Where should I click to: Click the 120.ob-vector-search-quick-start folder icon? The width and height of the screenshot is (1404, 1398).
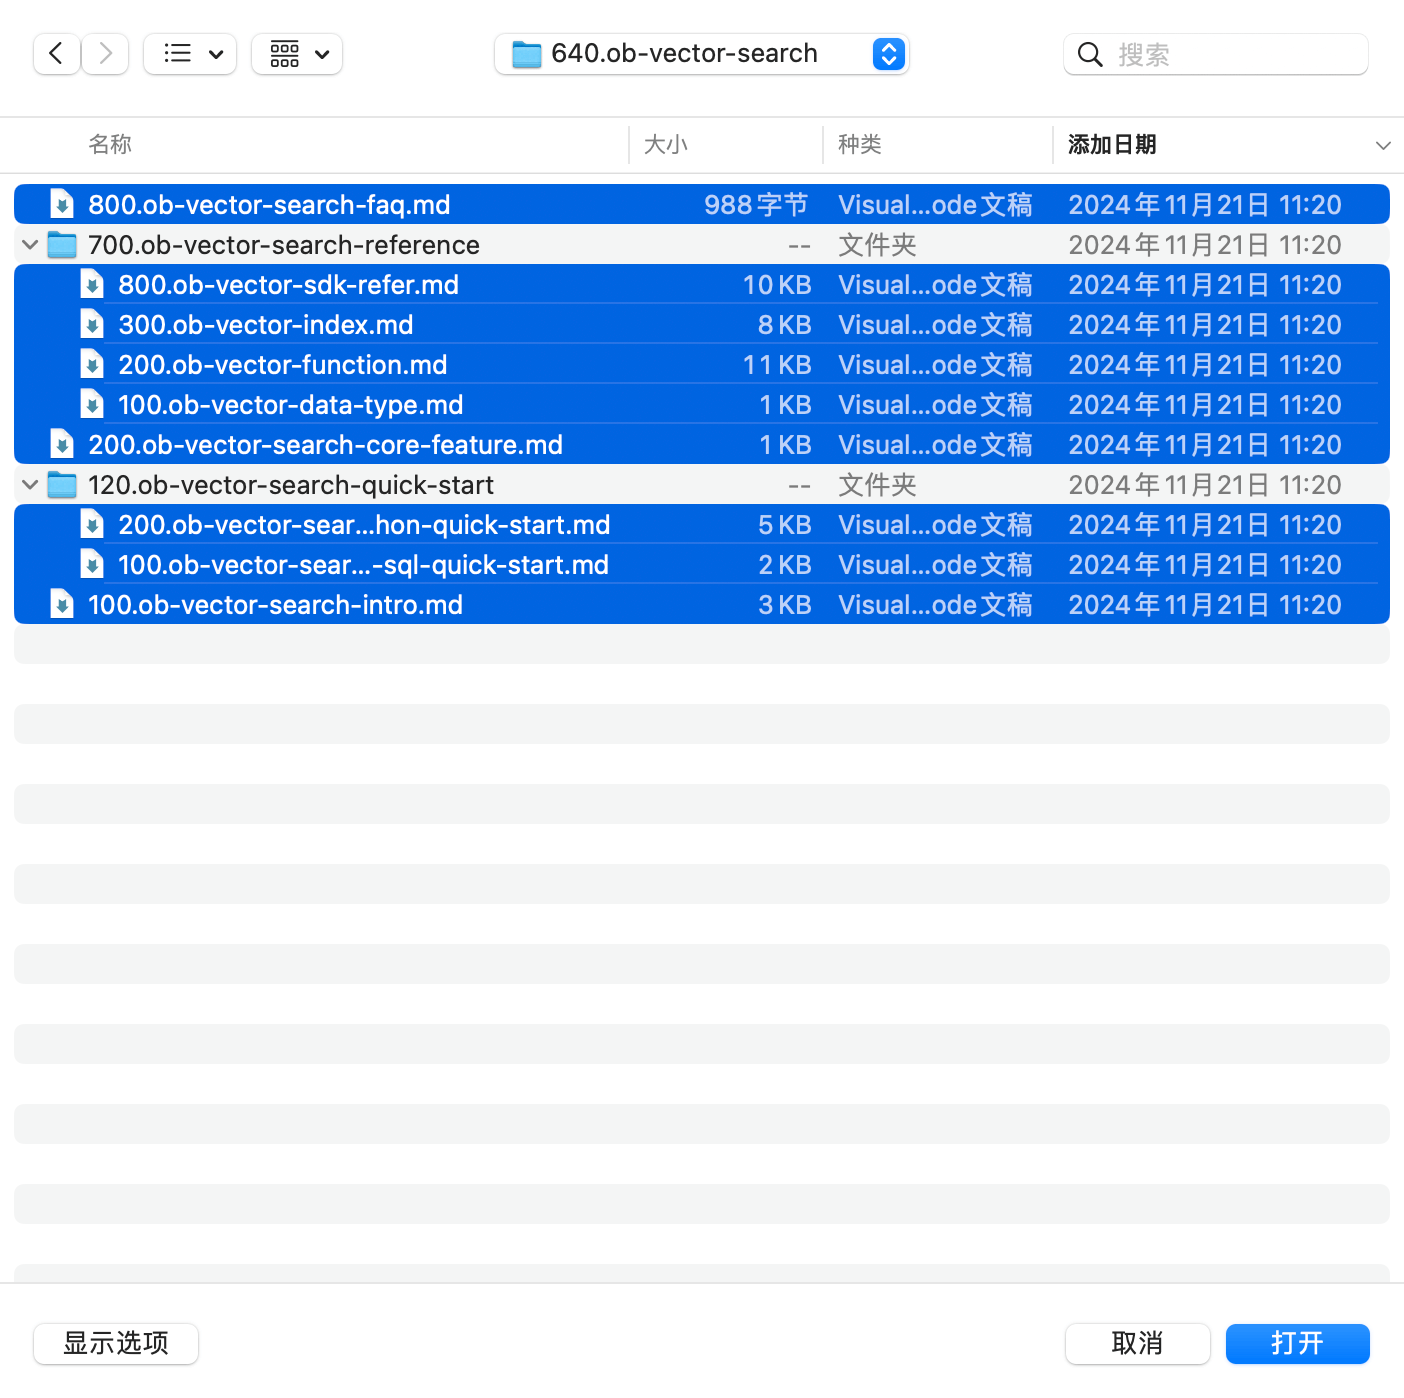pyautogui.click(x=62, y=485)
